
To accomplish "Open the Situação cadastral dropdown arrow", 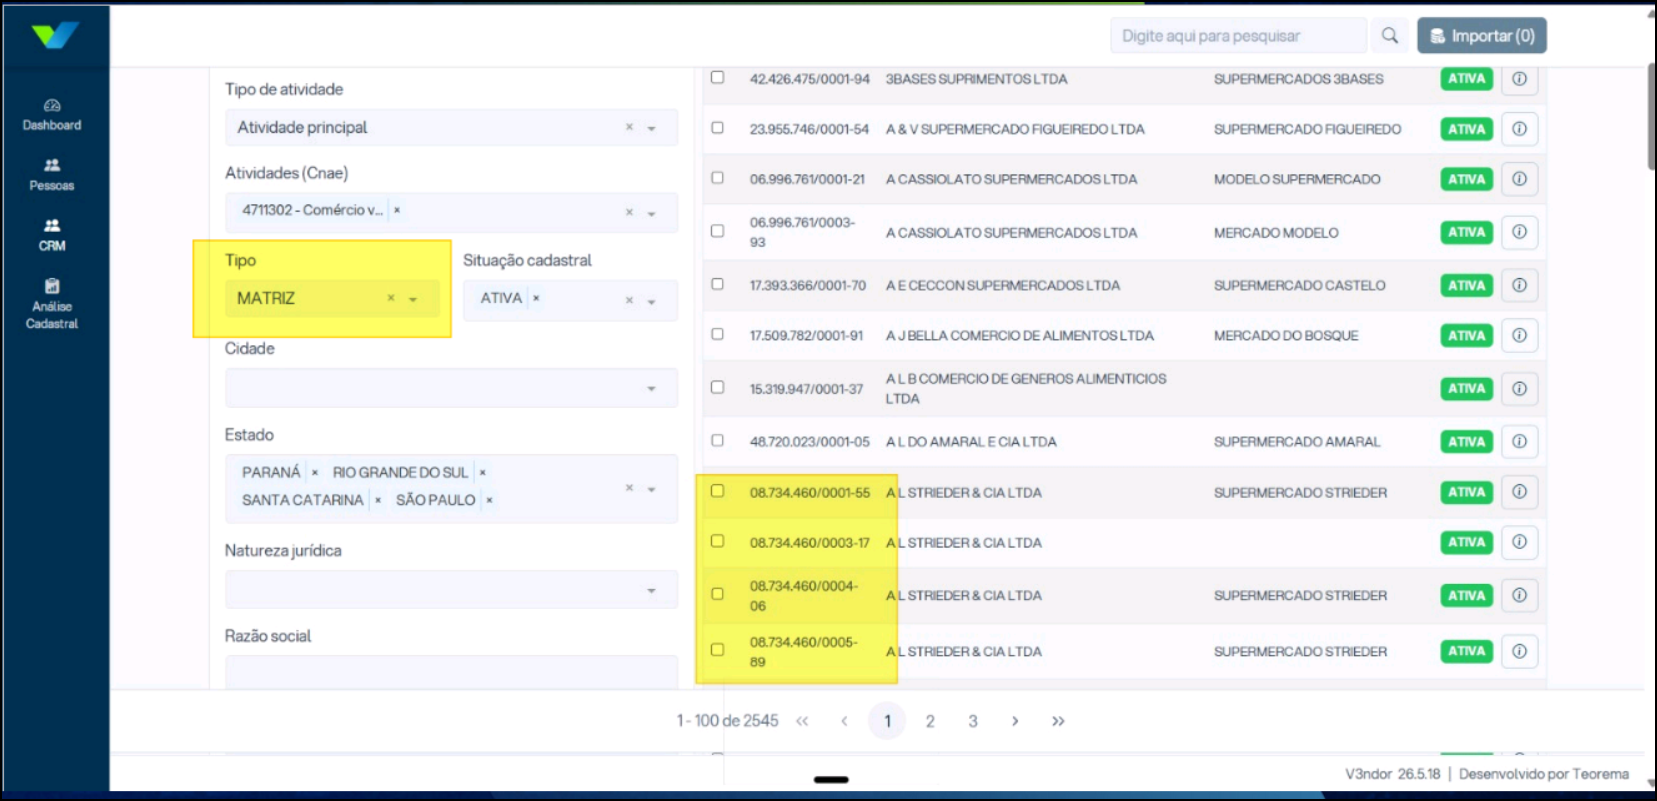I will pos(651,301).
